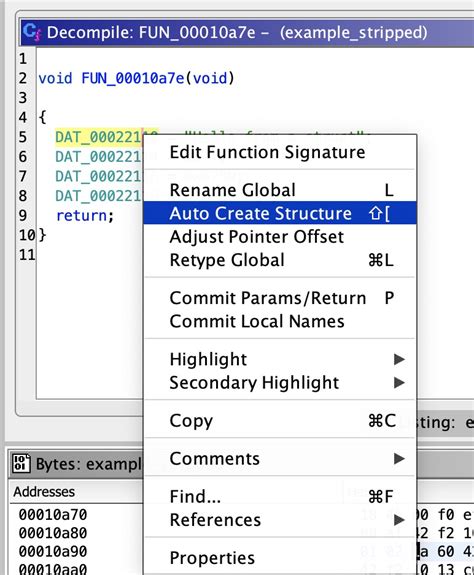Click DAT_000221 variable on line 6
The image size is (474, 575).
[98, 157]
